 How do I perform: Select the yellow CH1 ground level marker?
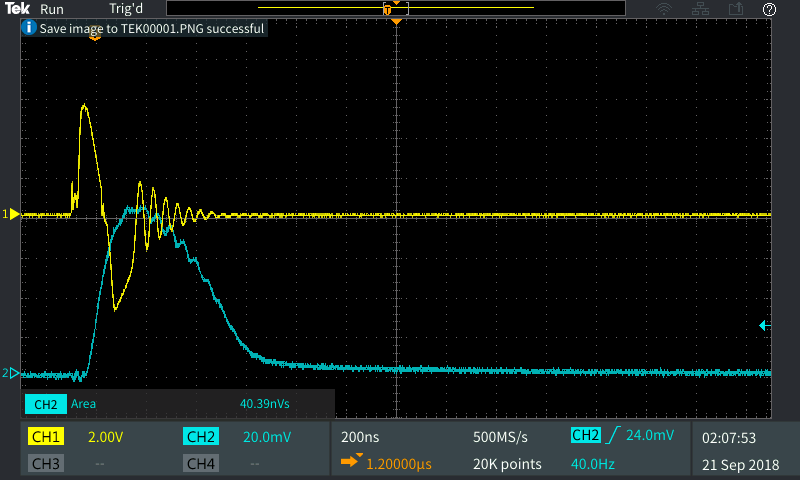[12, 214]
